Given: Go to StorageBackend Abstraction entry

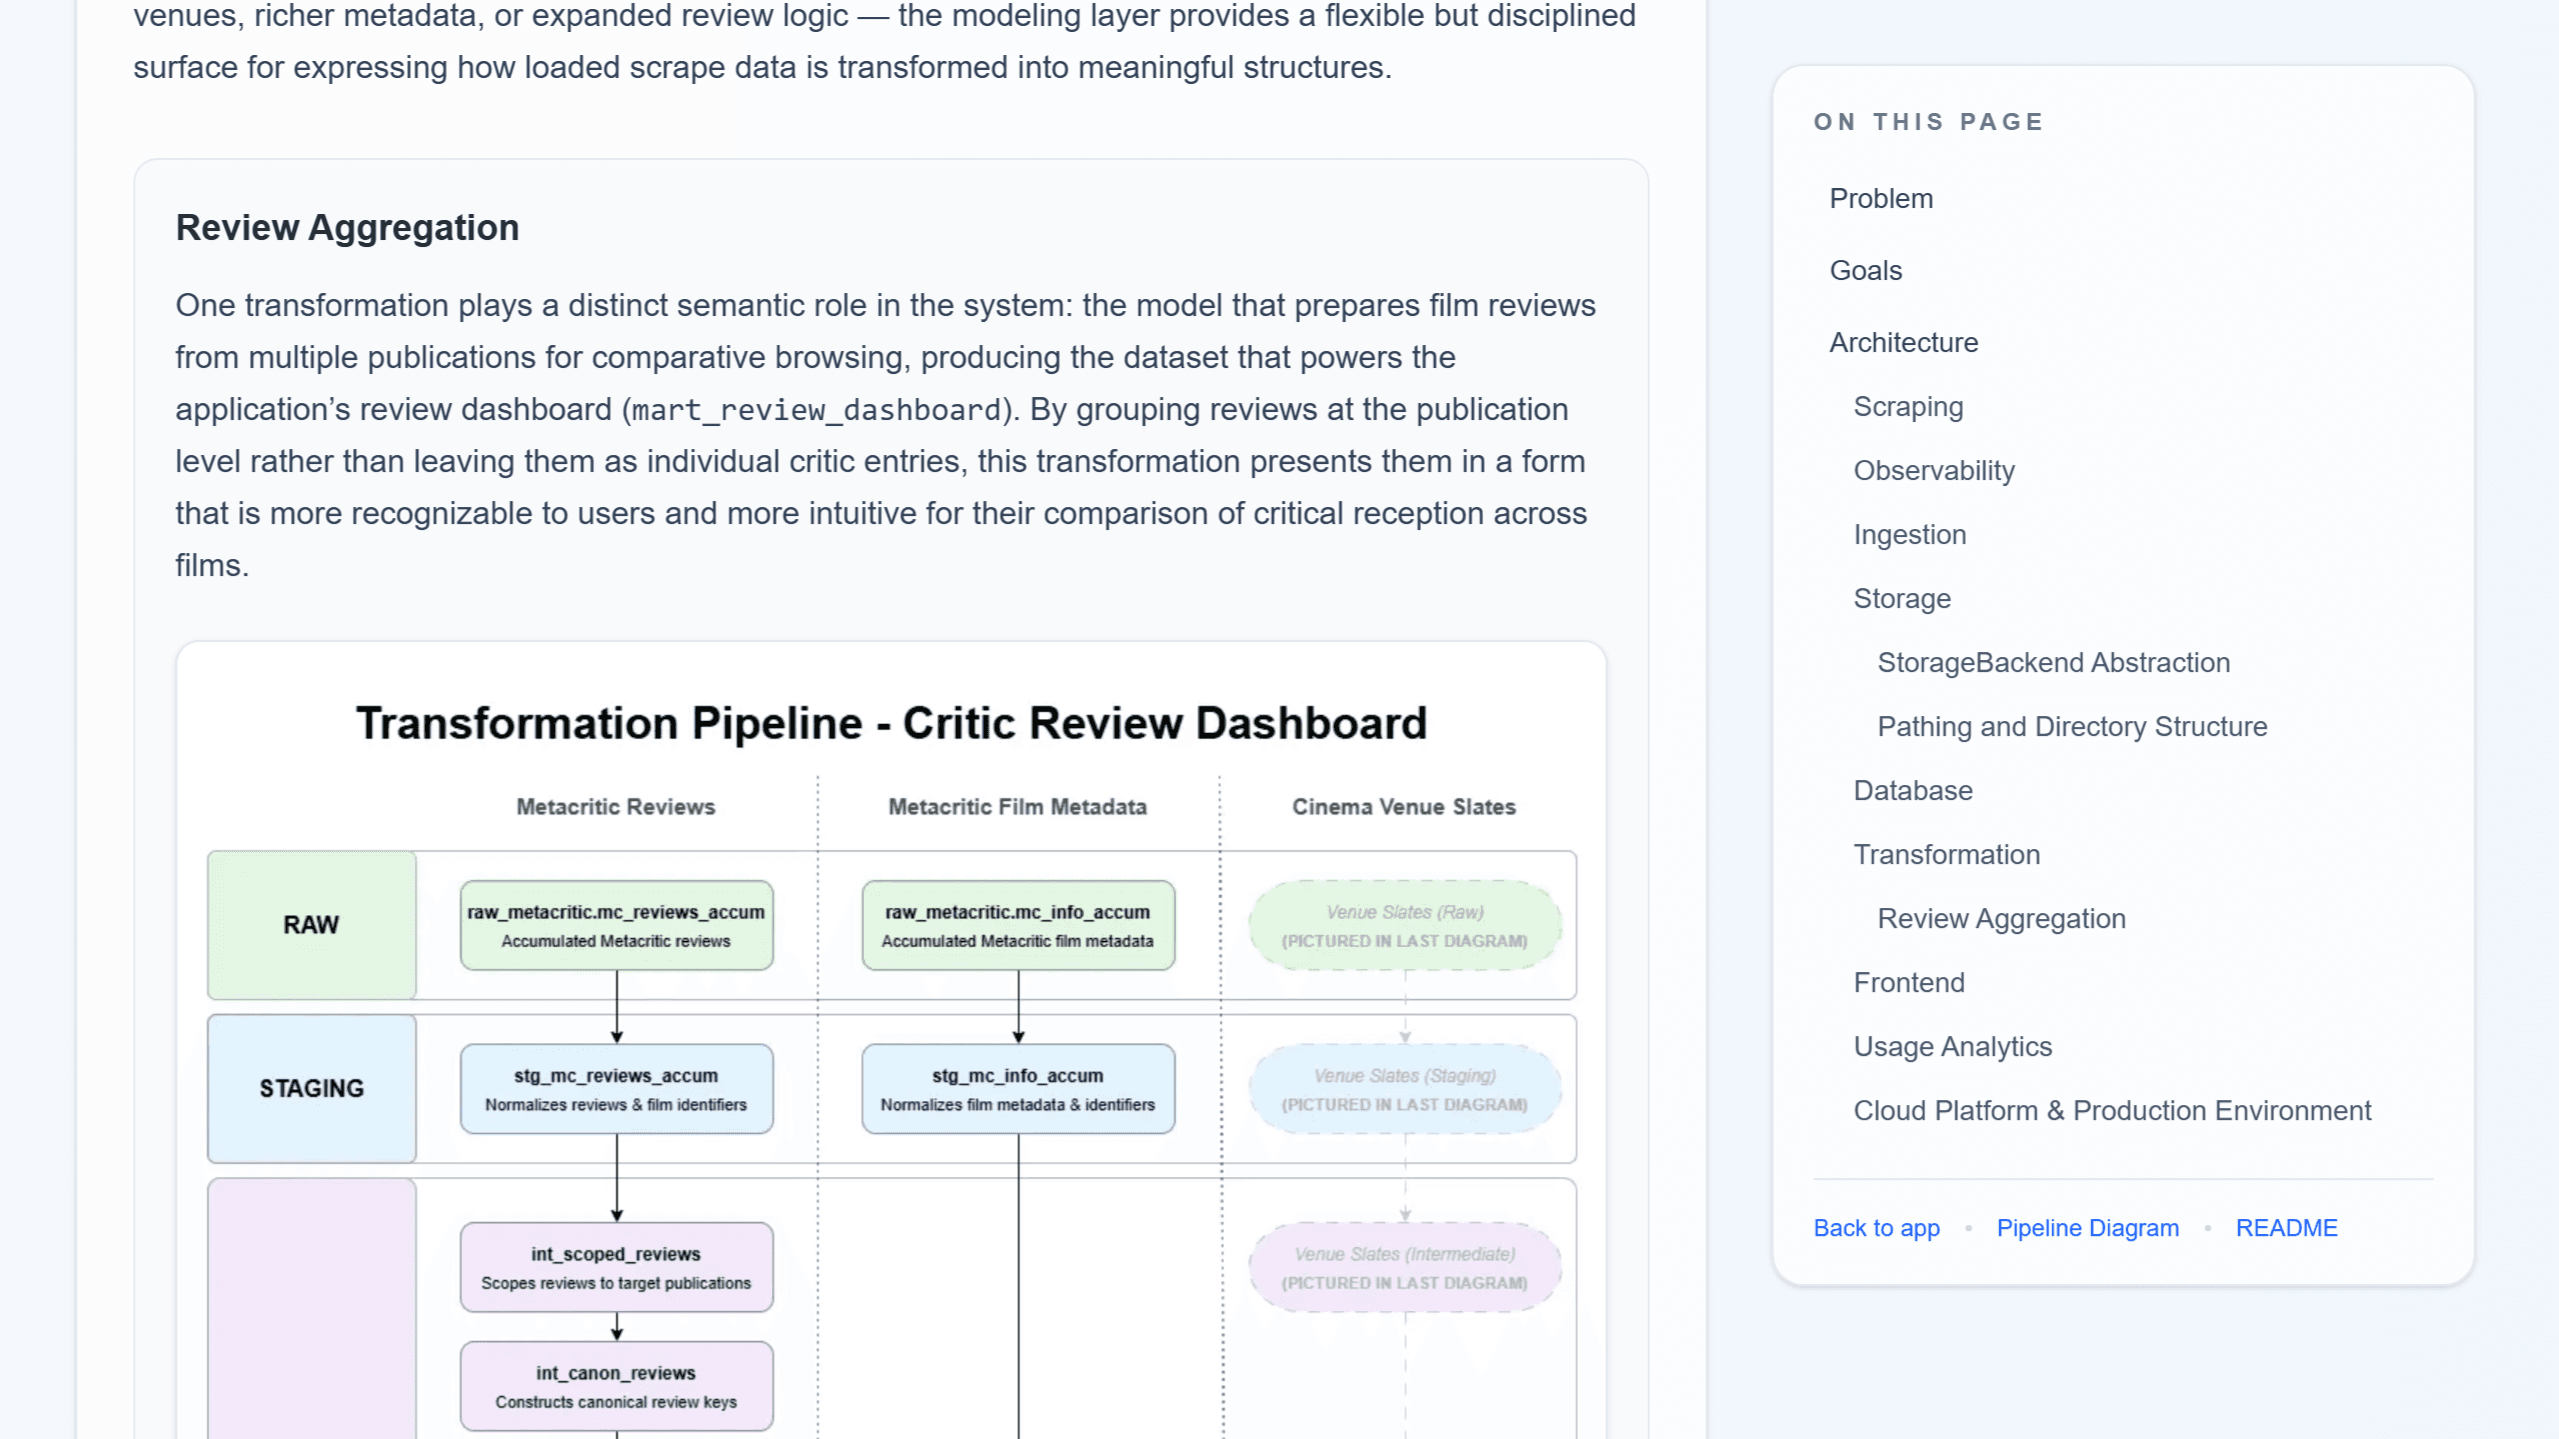Looking at the screenshot, I should [x=2053, y=663].
